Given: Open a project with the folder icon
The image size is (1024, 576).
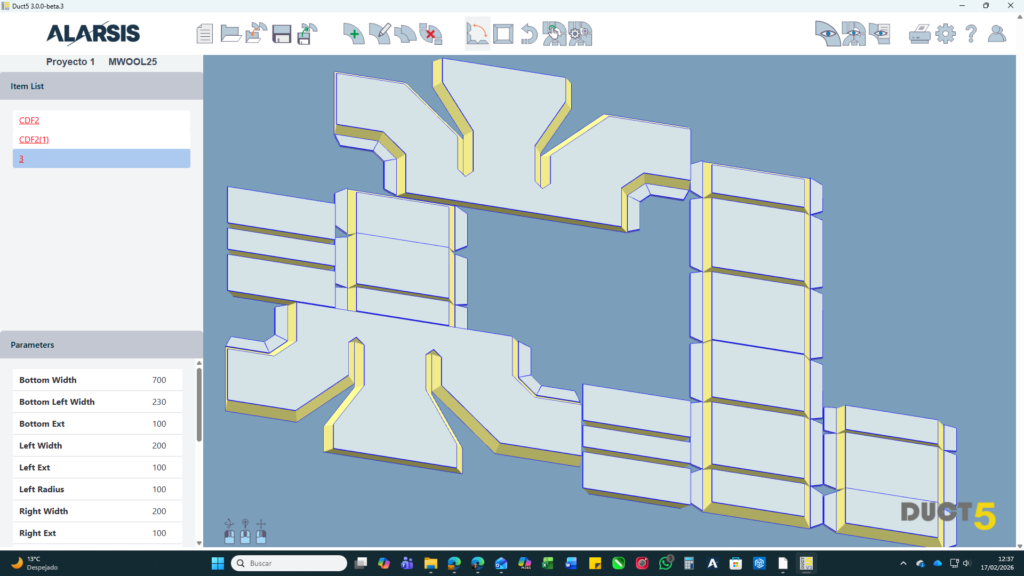Looking at the screenshot, I should click(x=230, y=34).
